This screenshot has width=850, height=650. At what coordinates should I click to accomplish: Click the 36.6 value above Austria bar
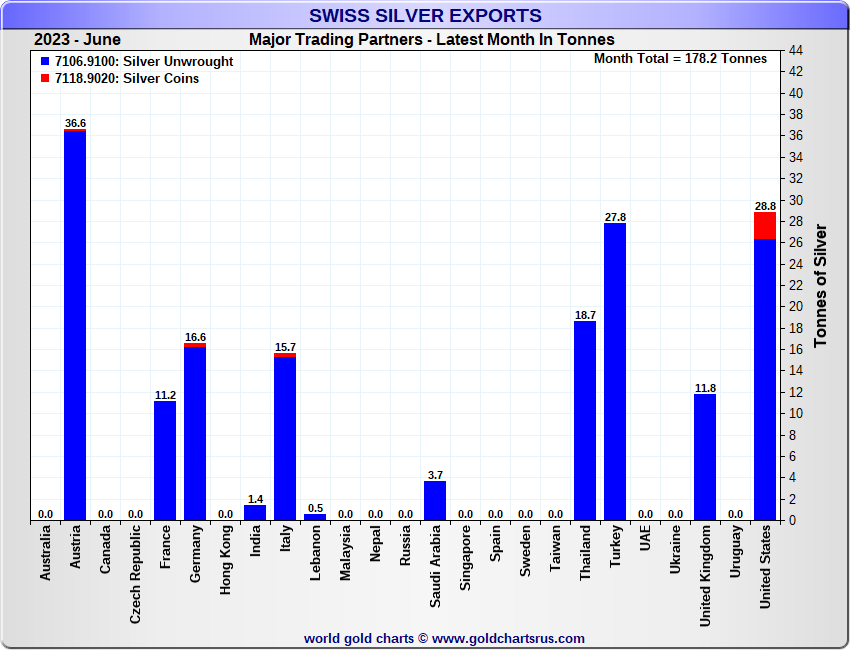pos(75,124)
